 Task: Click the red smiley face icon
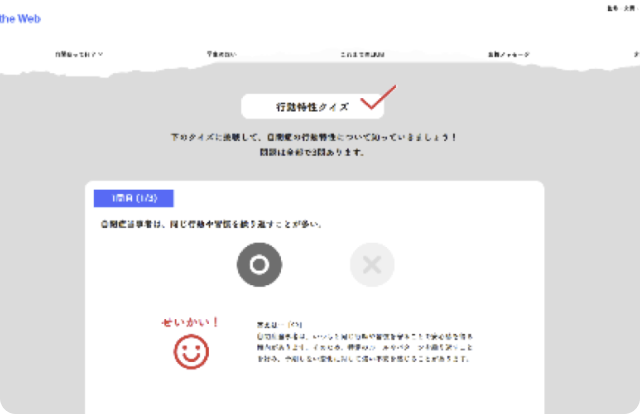(x=191, y=352)
